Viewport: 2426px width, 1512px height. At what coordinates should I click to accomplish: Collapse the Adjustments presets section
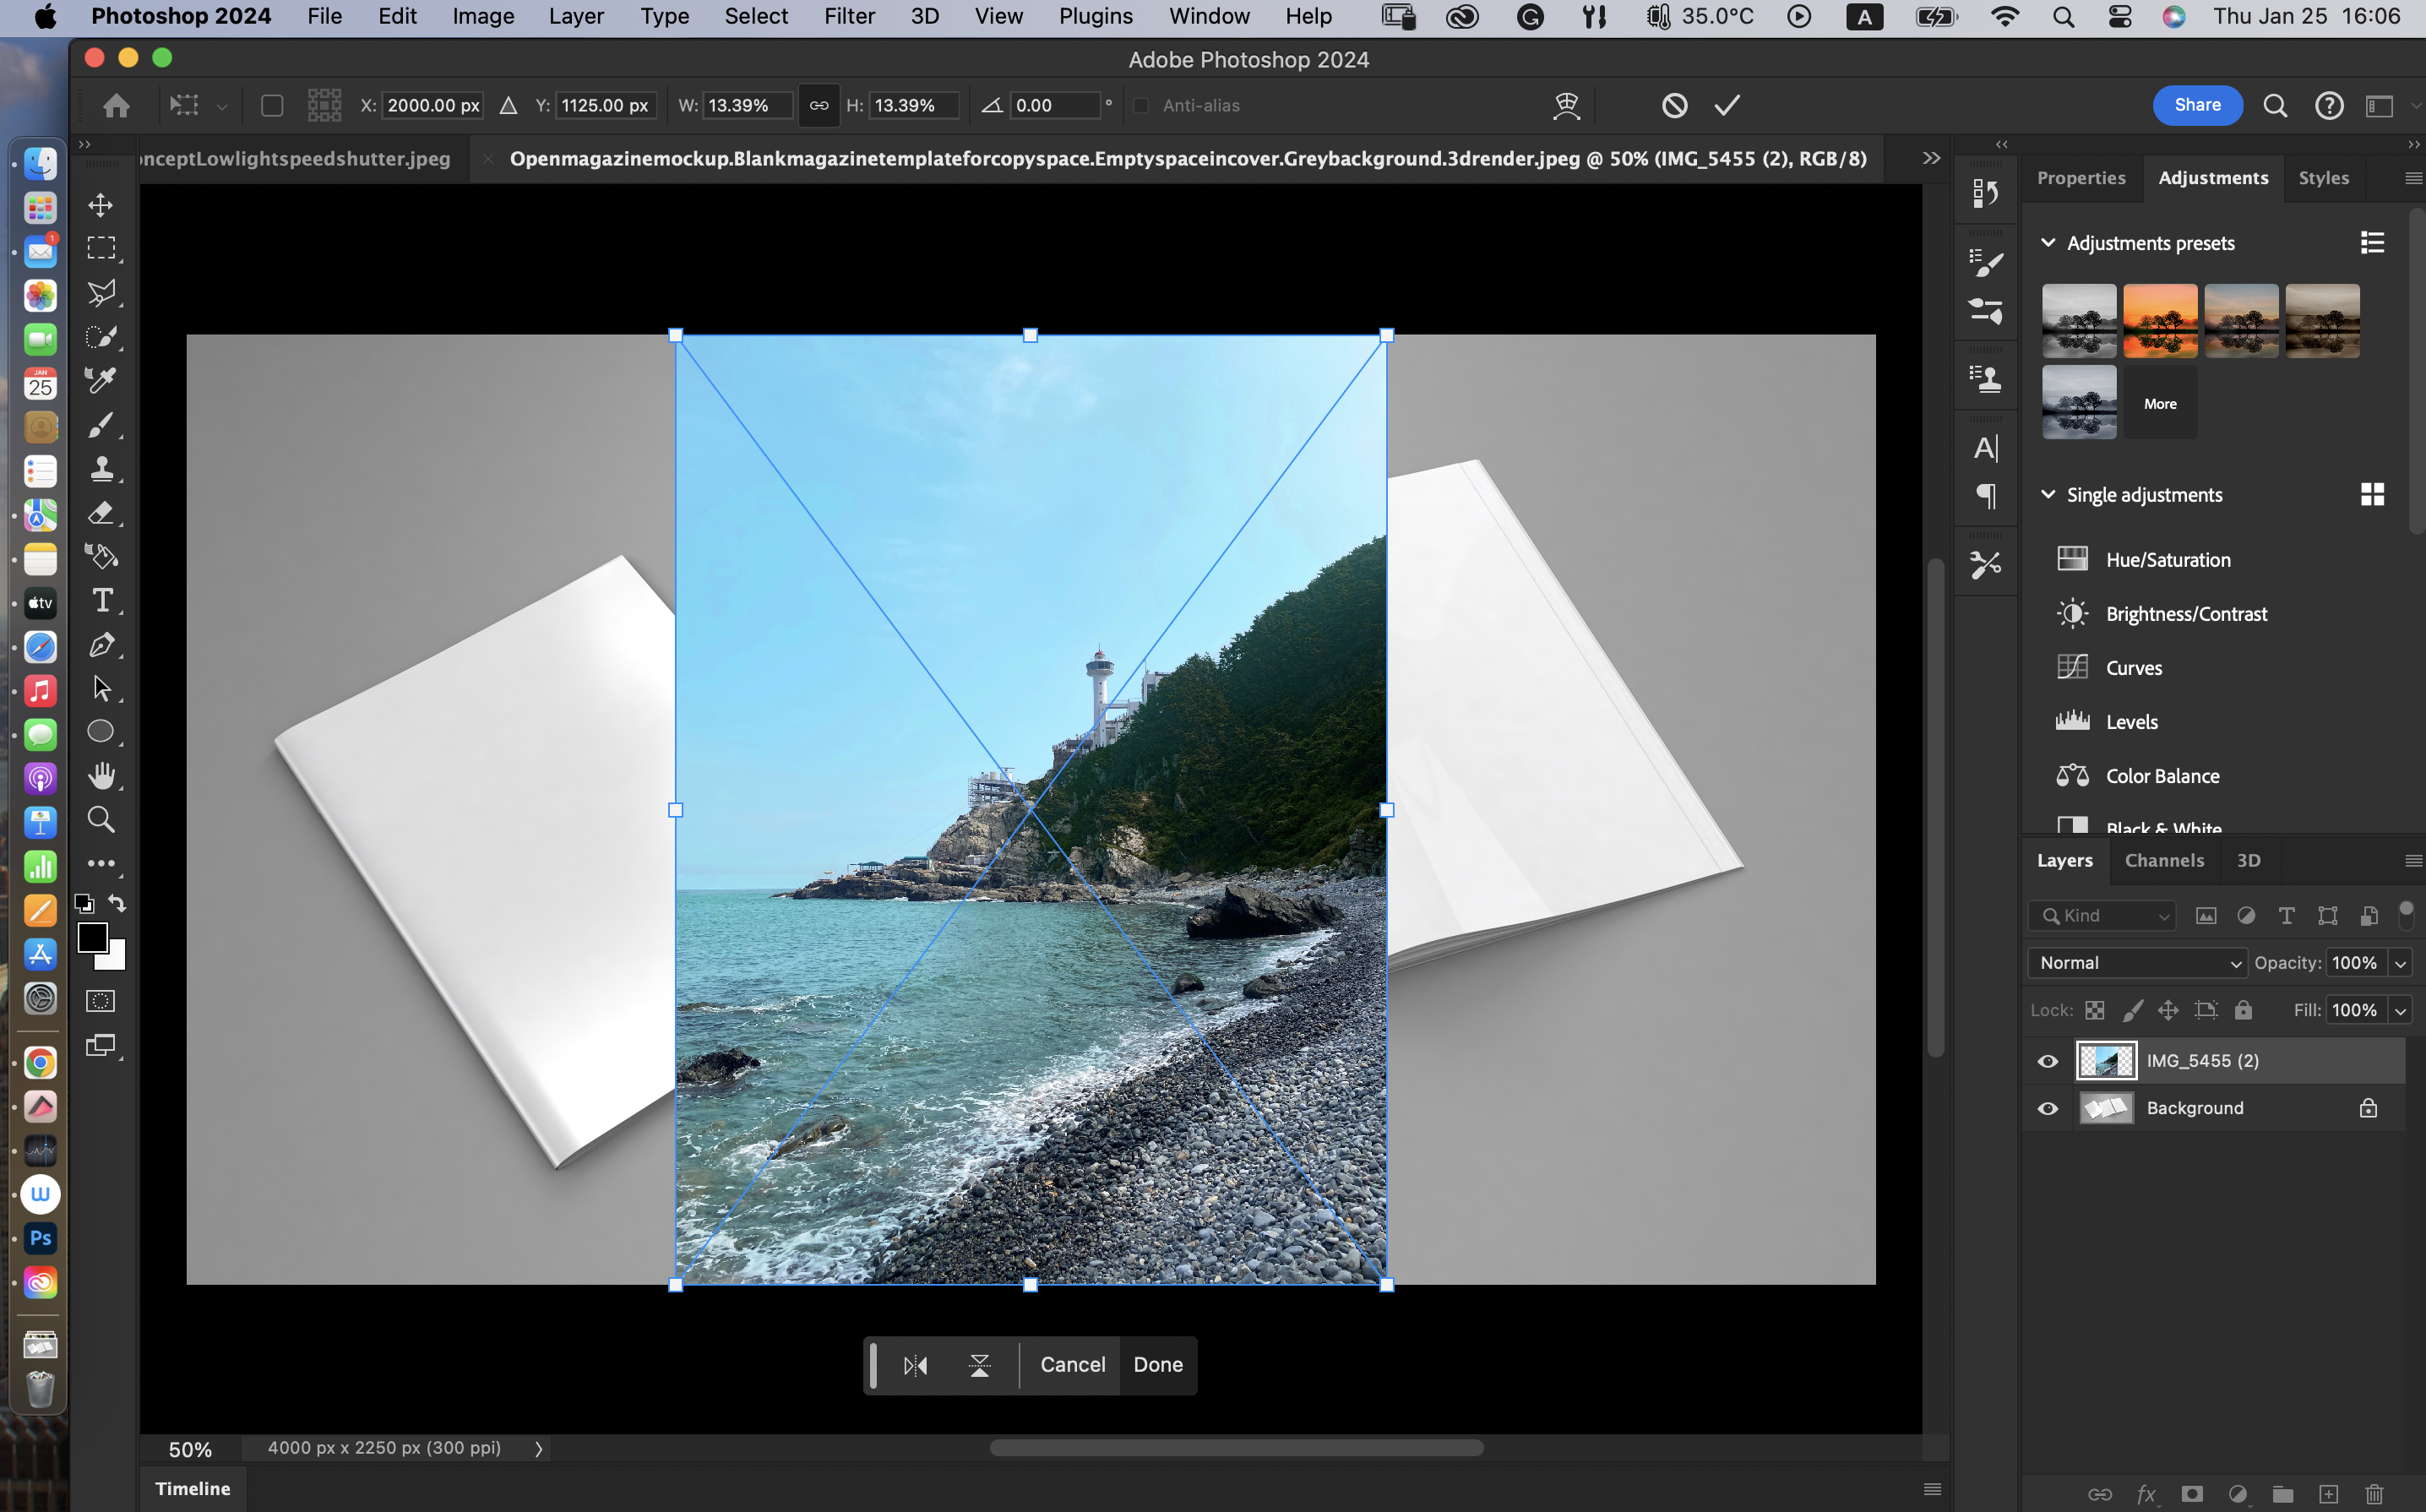coord(2047,243)
